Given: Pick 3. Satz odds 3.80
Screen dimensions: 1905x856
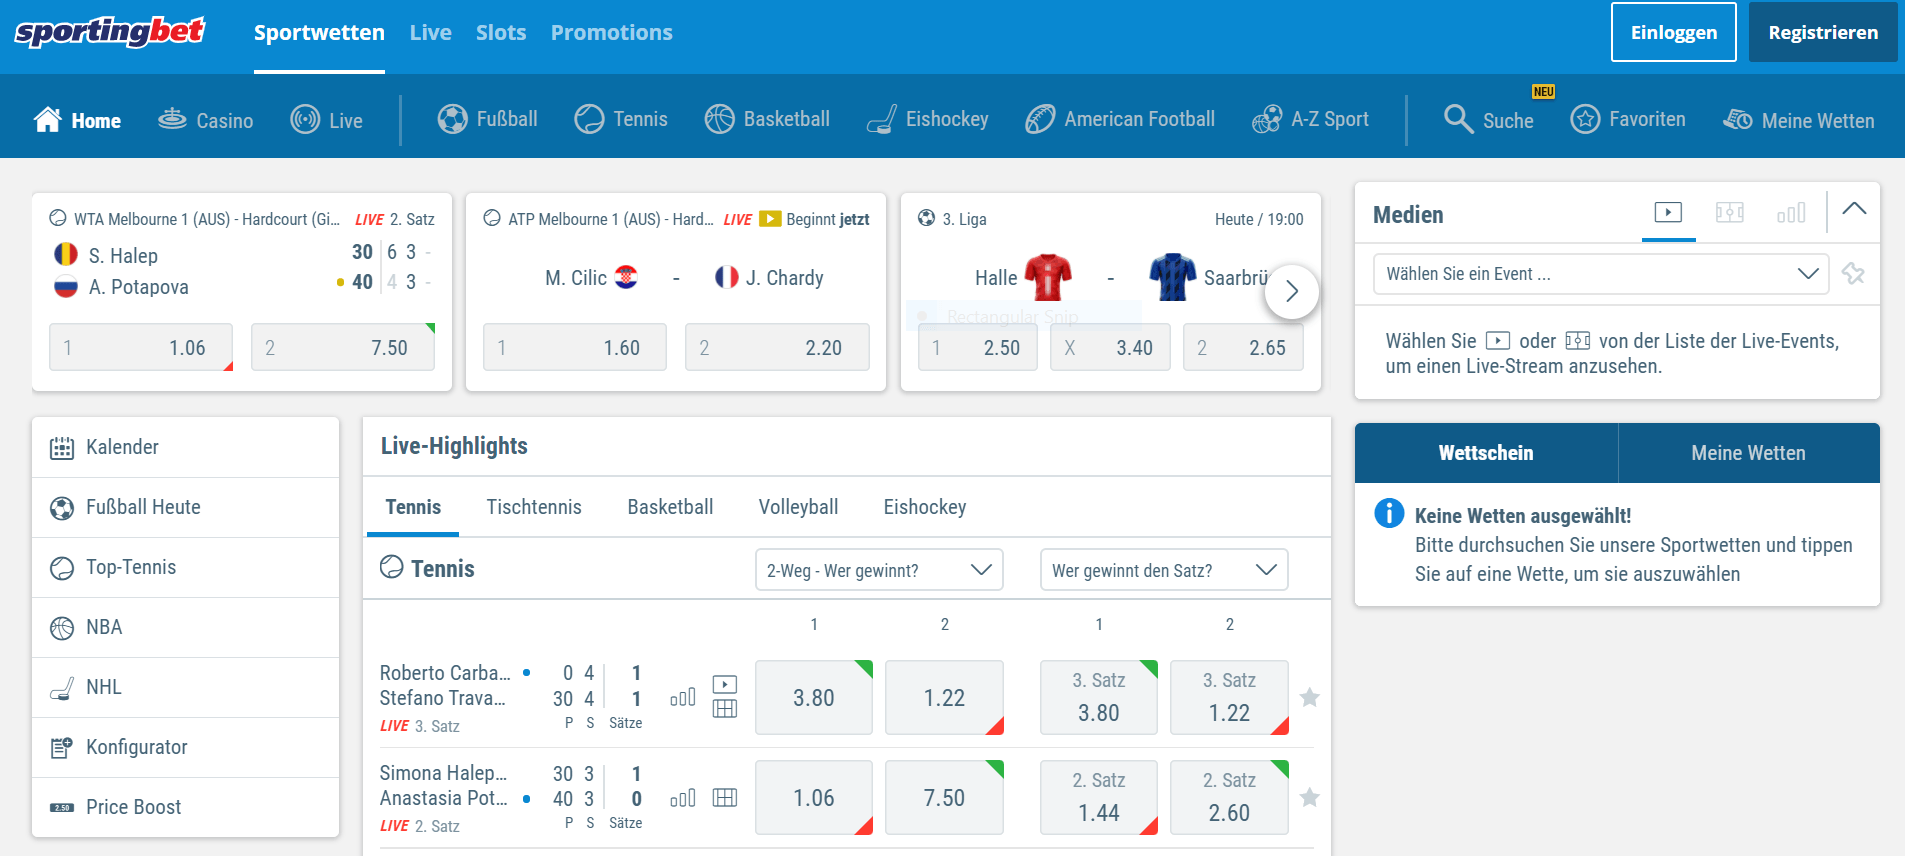Looking at the screenshot, I should (x=1099, y=698).
